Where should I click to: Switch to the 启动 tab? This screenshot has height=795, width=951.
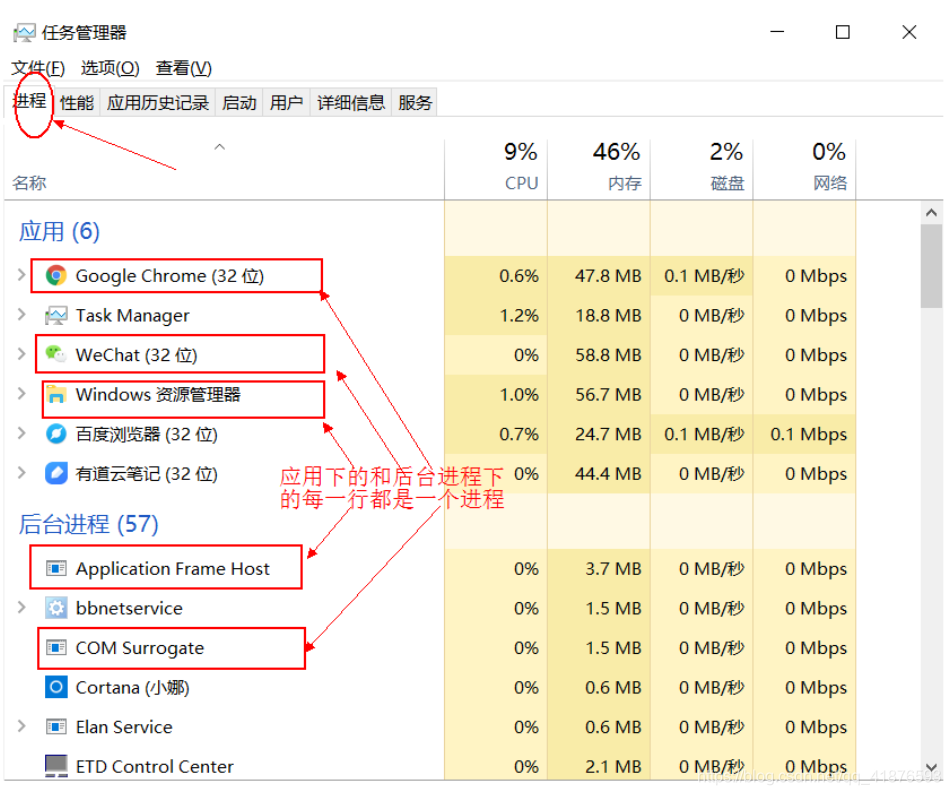point(240,102)
